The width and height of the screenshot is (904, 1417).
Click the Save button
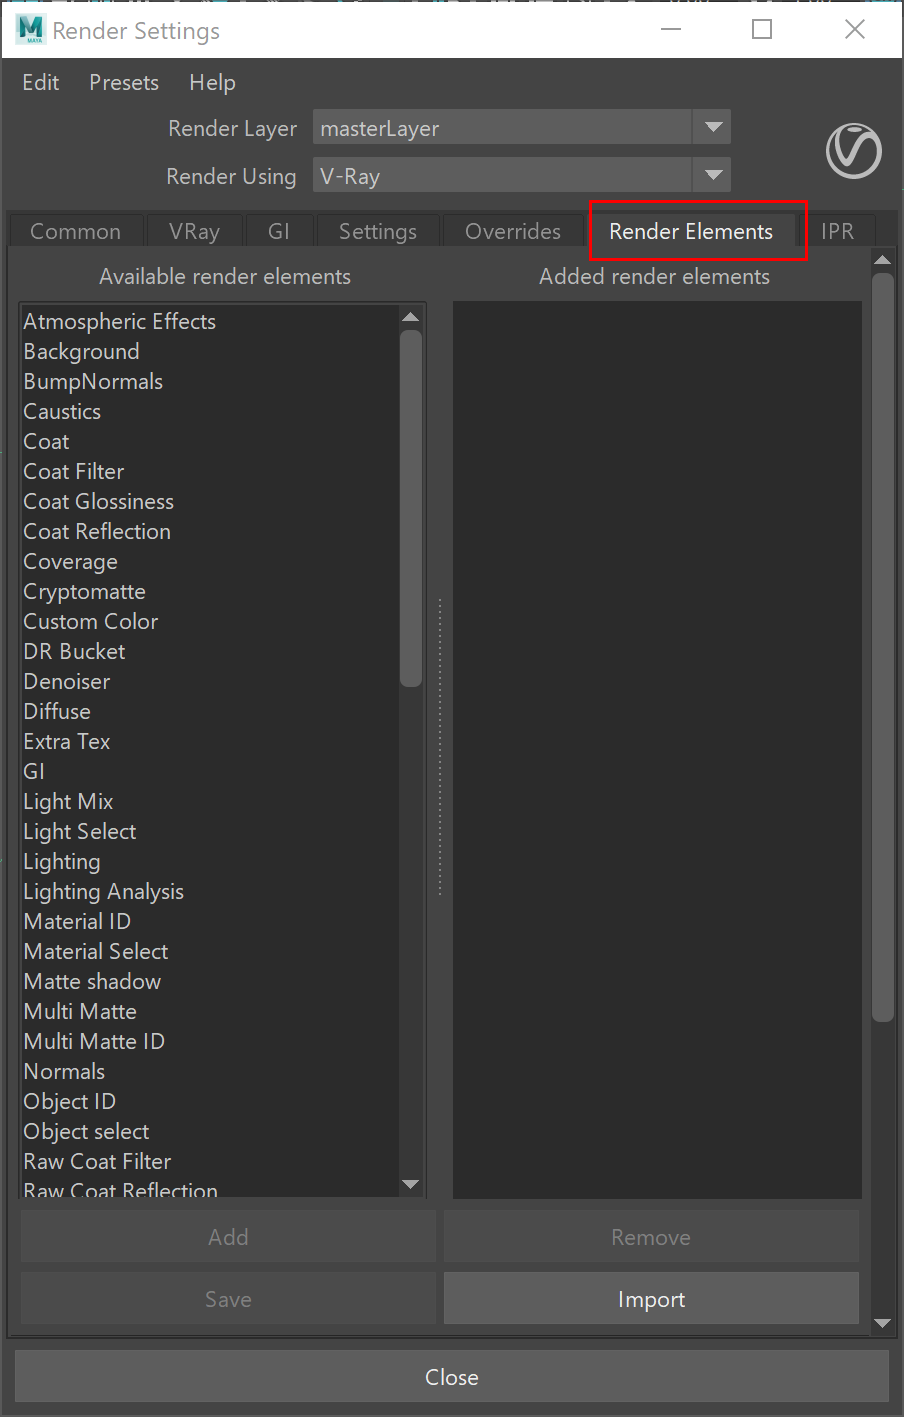coord(228,1299)
